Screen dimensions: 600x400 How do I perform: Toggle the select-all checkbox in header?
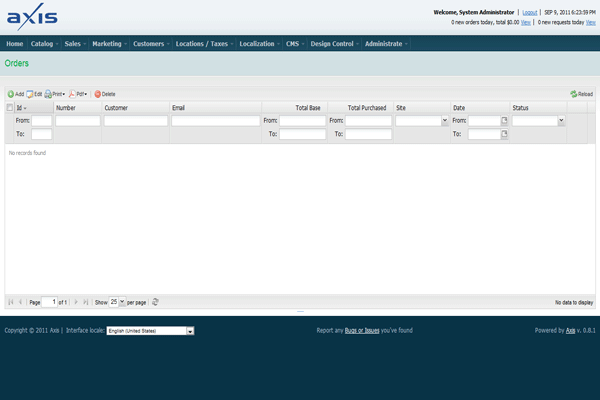point(10,108)
